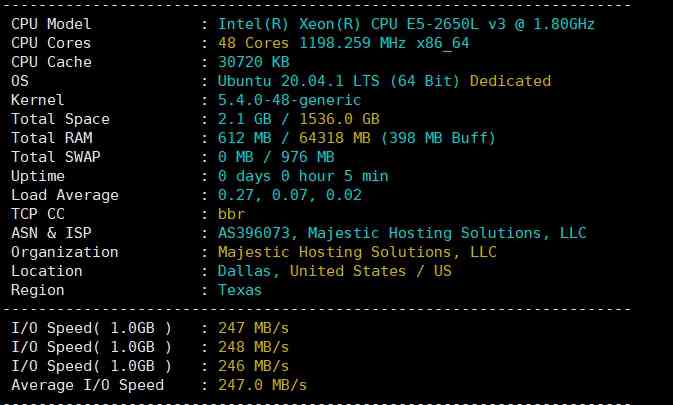Click the Dedicated text
Screen dimensions: 673x405
tap(510, 81)
